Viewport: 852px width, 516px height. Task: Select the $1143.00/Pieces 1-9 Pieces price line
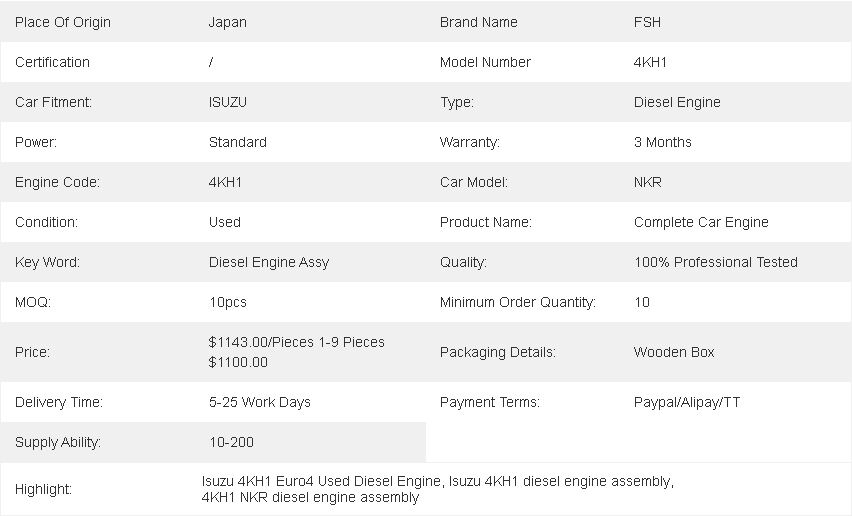pos(297,342)
